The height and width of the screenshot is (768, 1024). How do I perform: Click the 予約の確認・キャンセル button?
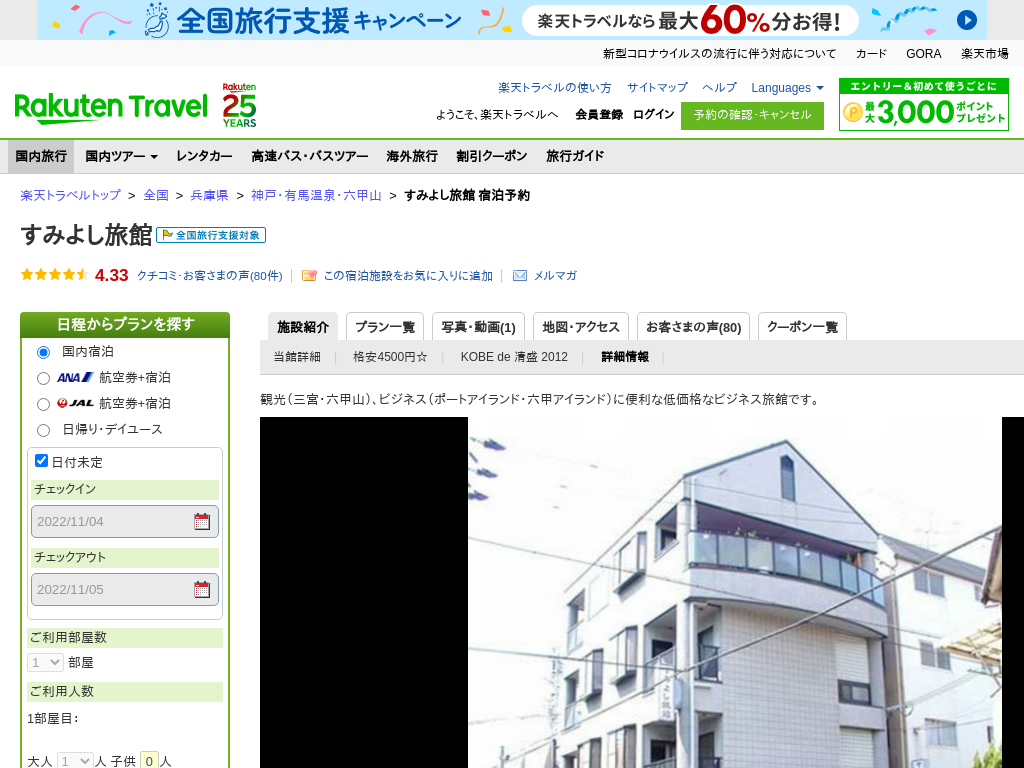coord(752,116)
